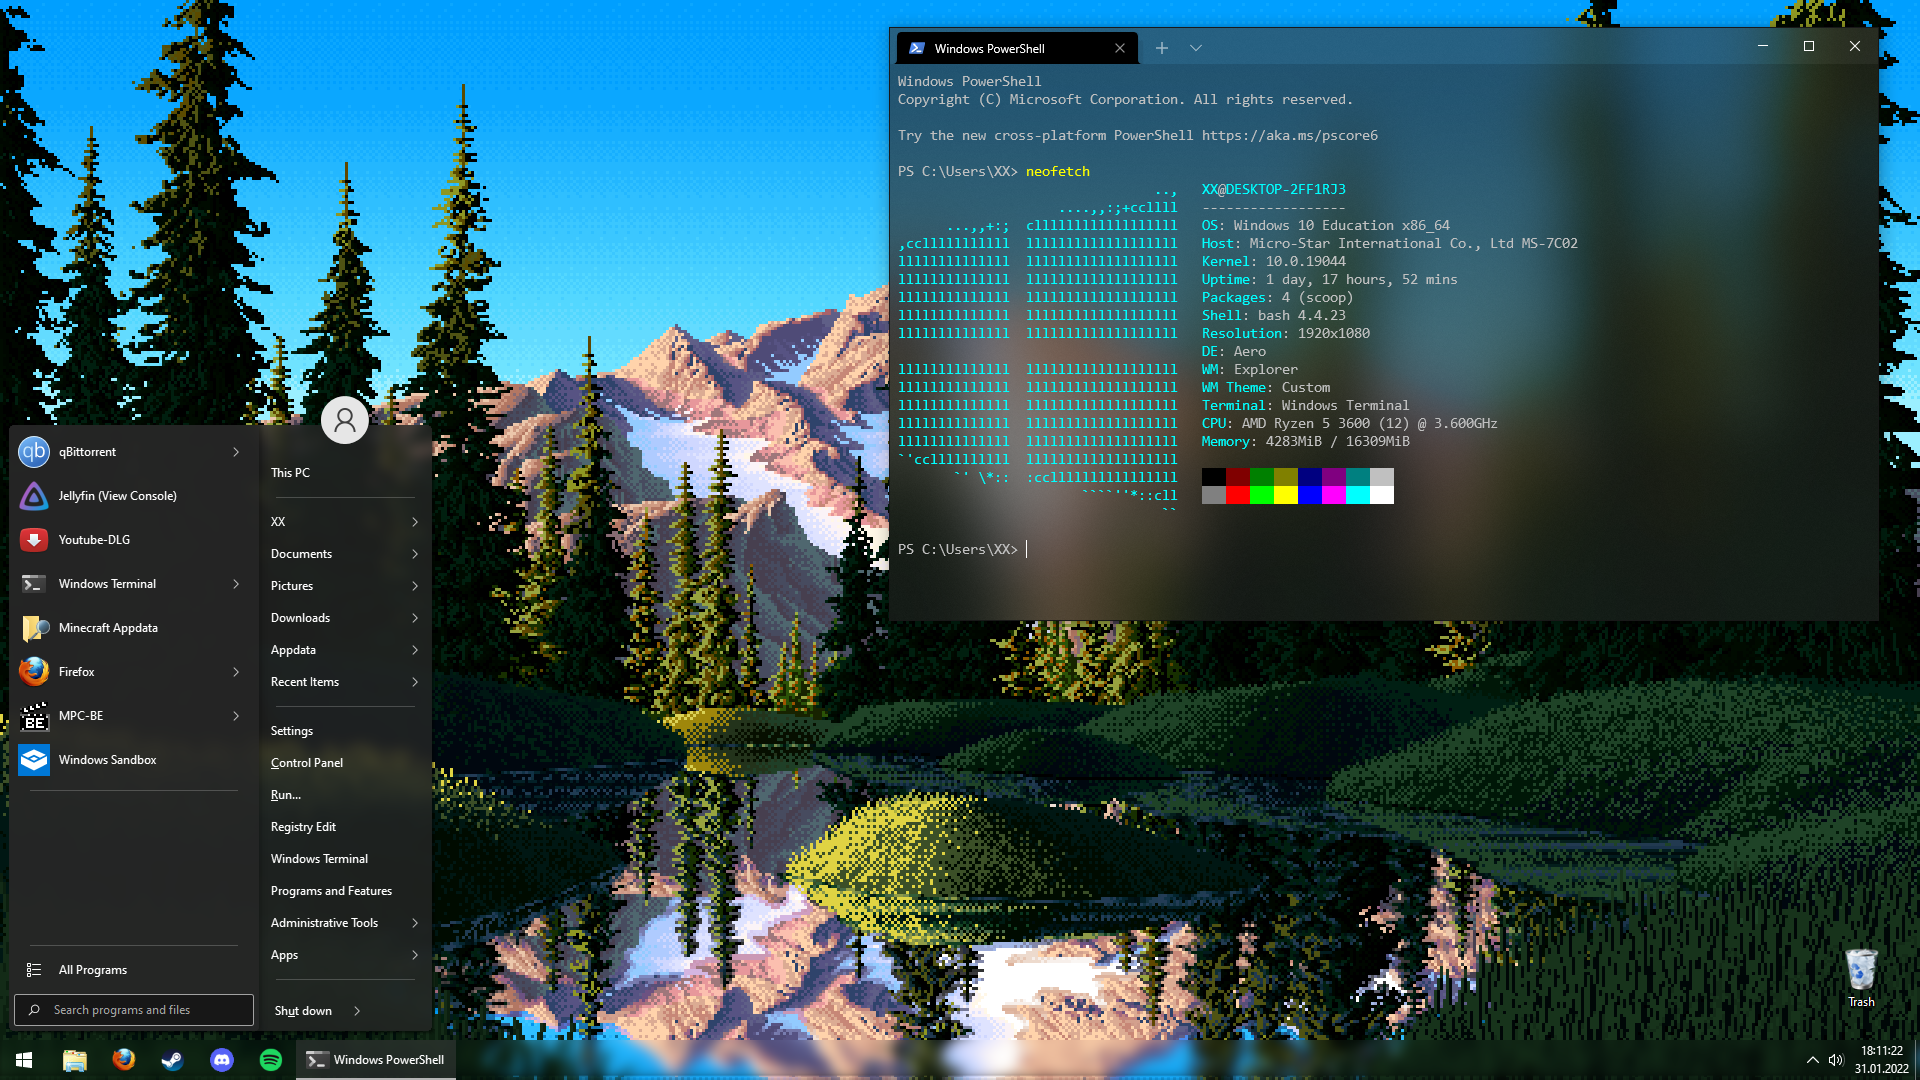Open the new tab dropdown in the terminal
This screenshot has width=1920, height=1080.
tap(1196, 48)
